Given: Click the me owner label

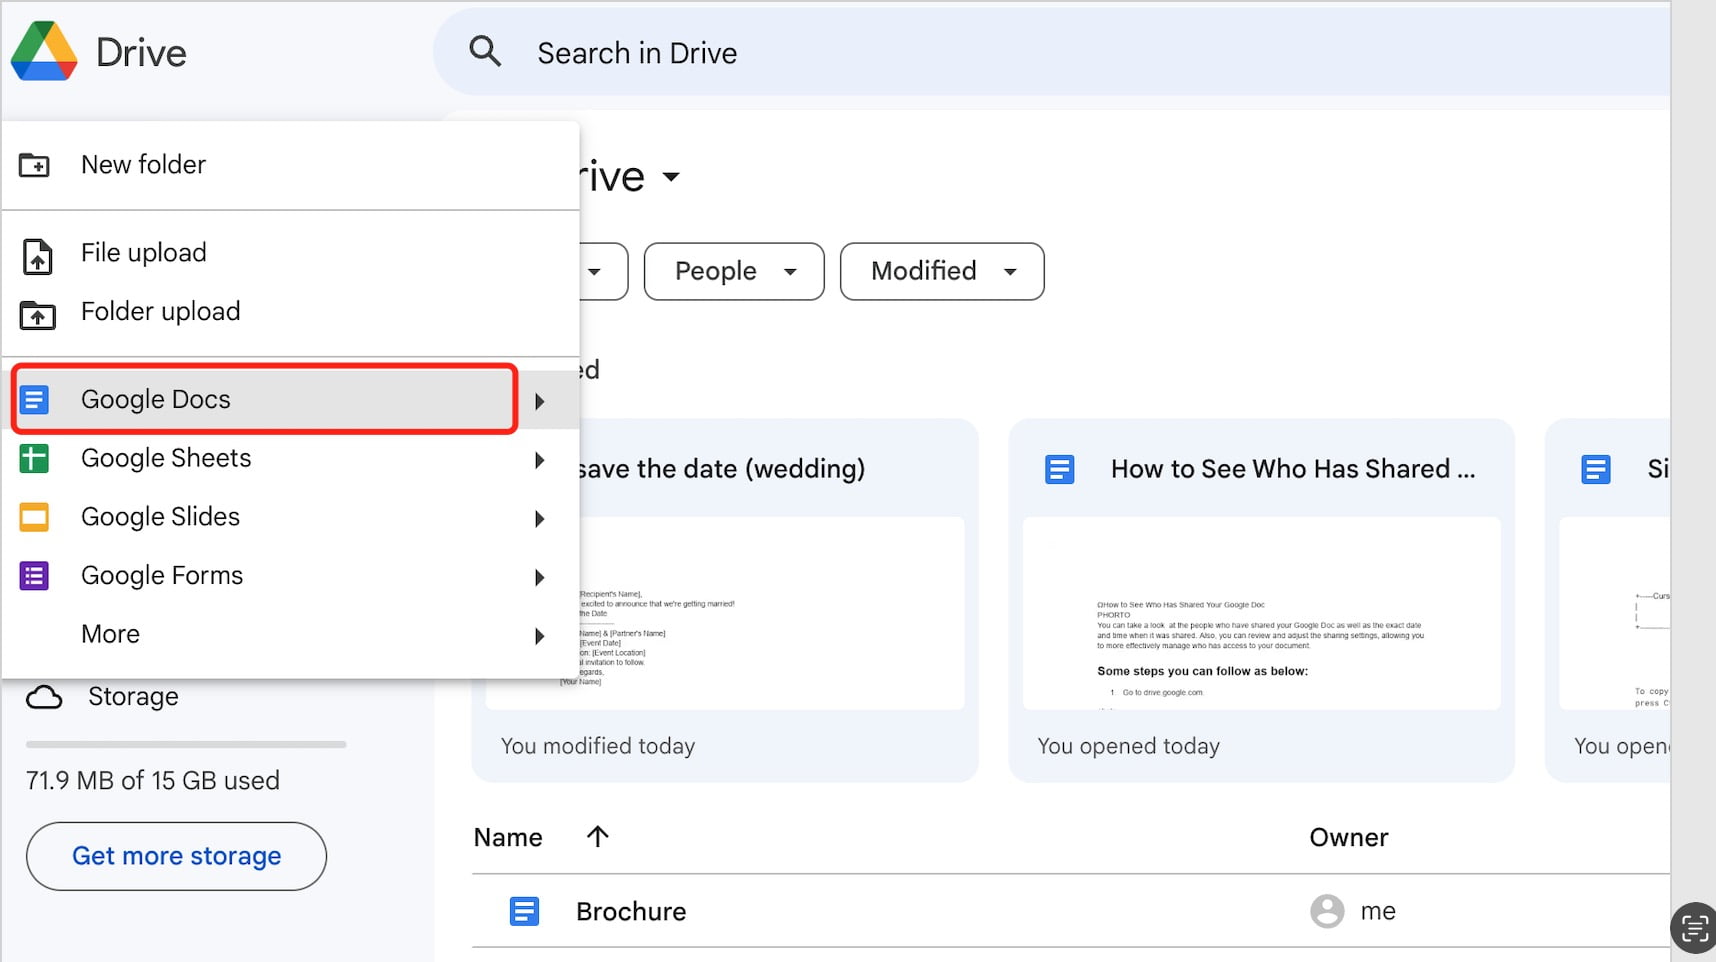Looking at the screenshot, I should pyautogui.click(x=1378, y=911).
